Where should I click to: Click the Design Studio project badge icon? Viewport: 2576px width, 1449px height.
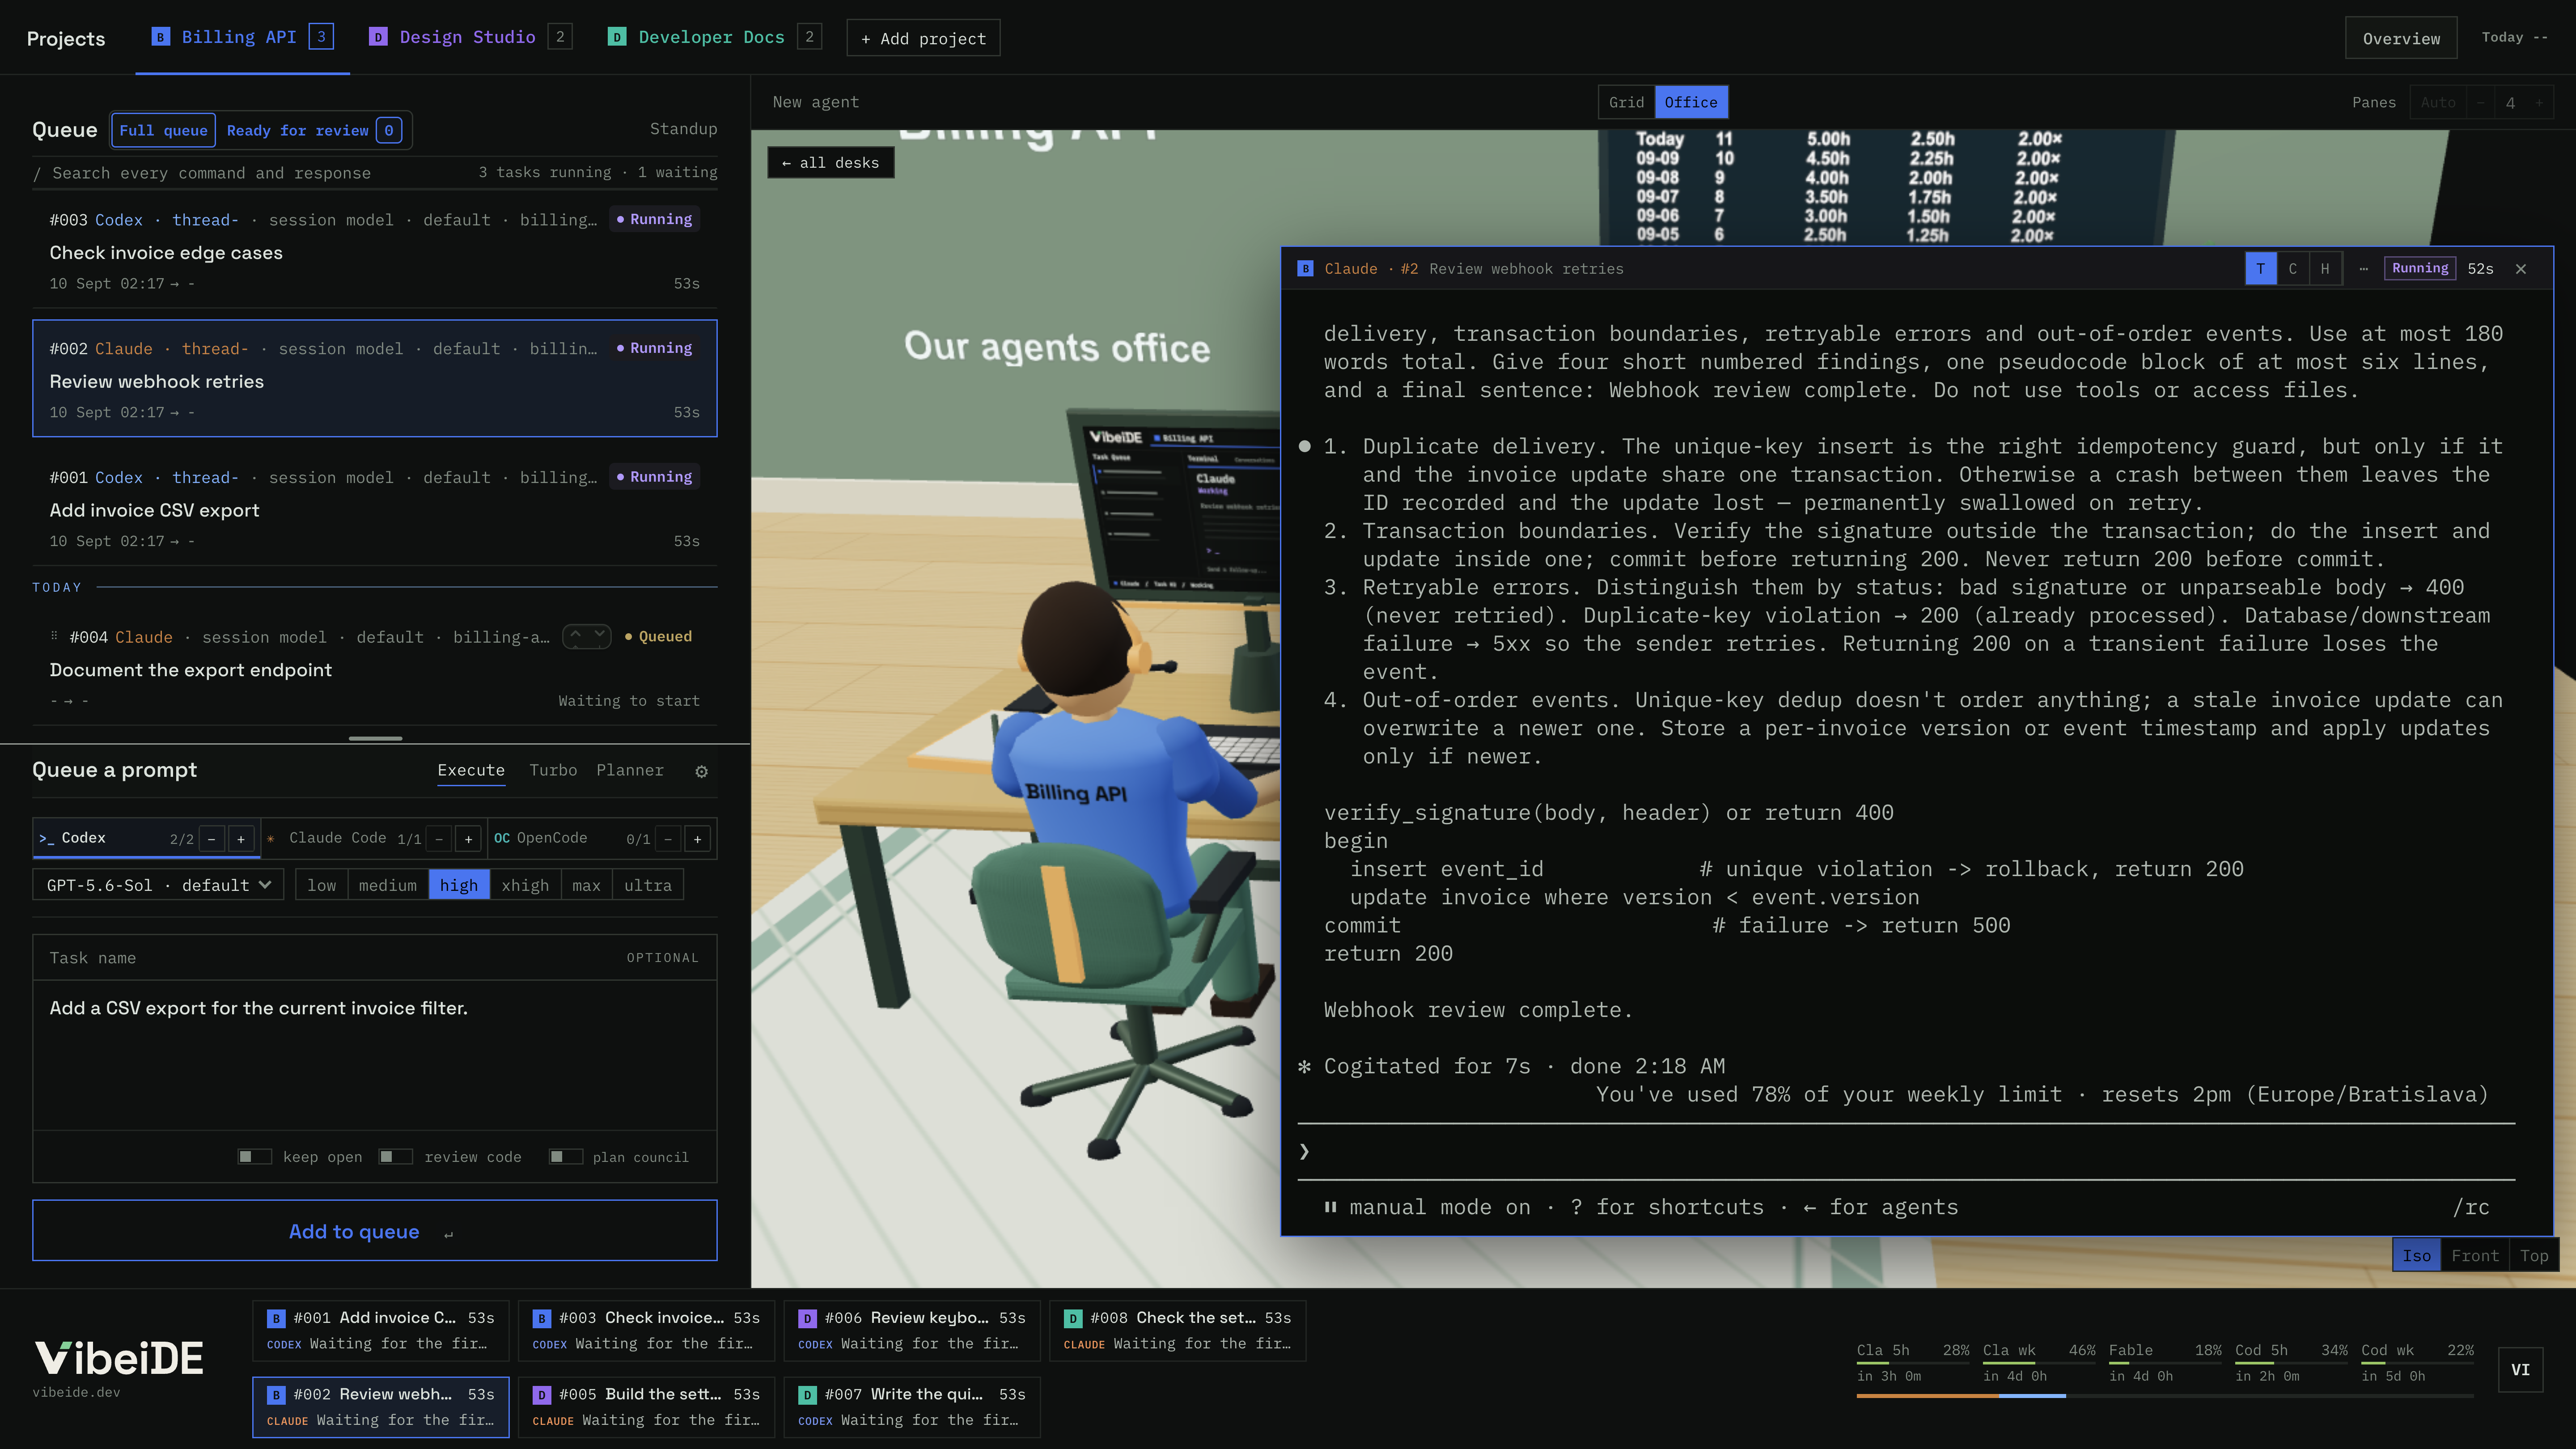[378, 37]
